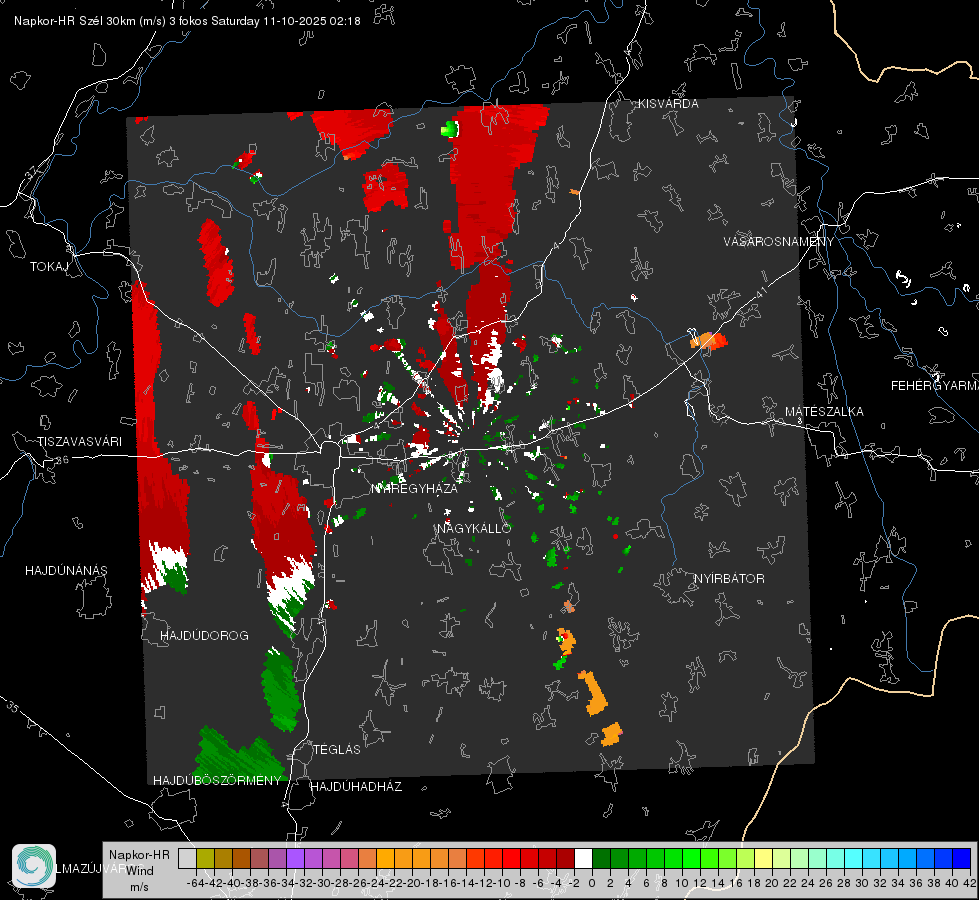Viewport: 979px width, 900px height.
Task: Click the '-64' value on the legend scale
Action: pos(195,883)
